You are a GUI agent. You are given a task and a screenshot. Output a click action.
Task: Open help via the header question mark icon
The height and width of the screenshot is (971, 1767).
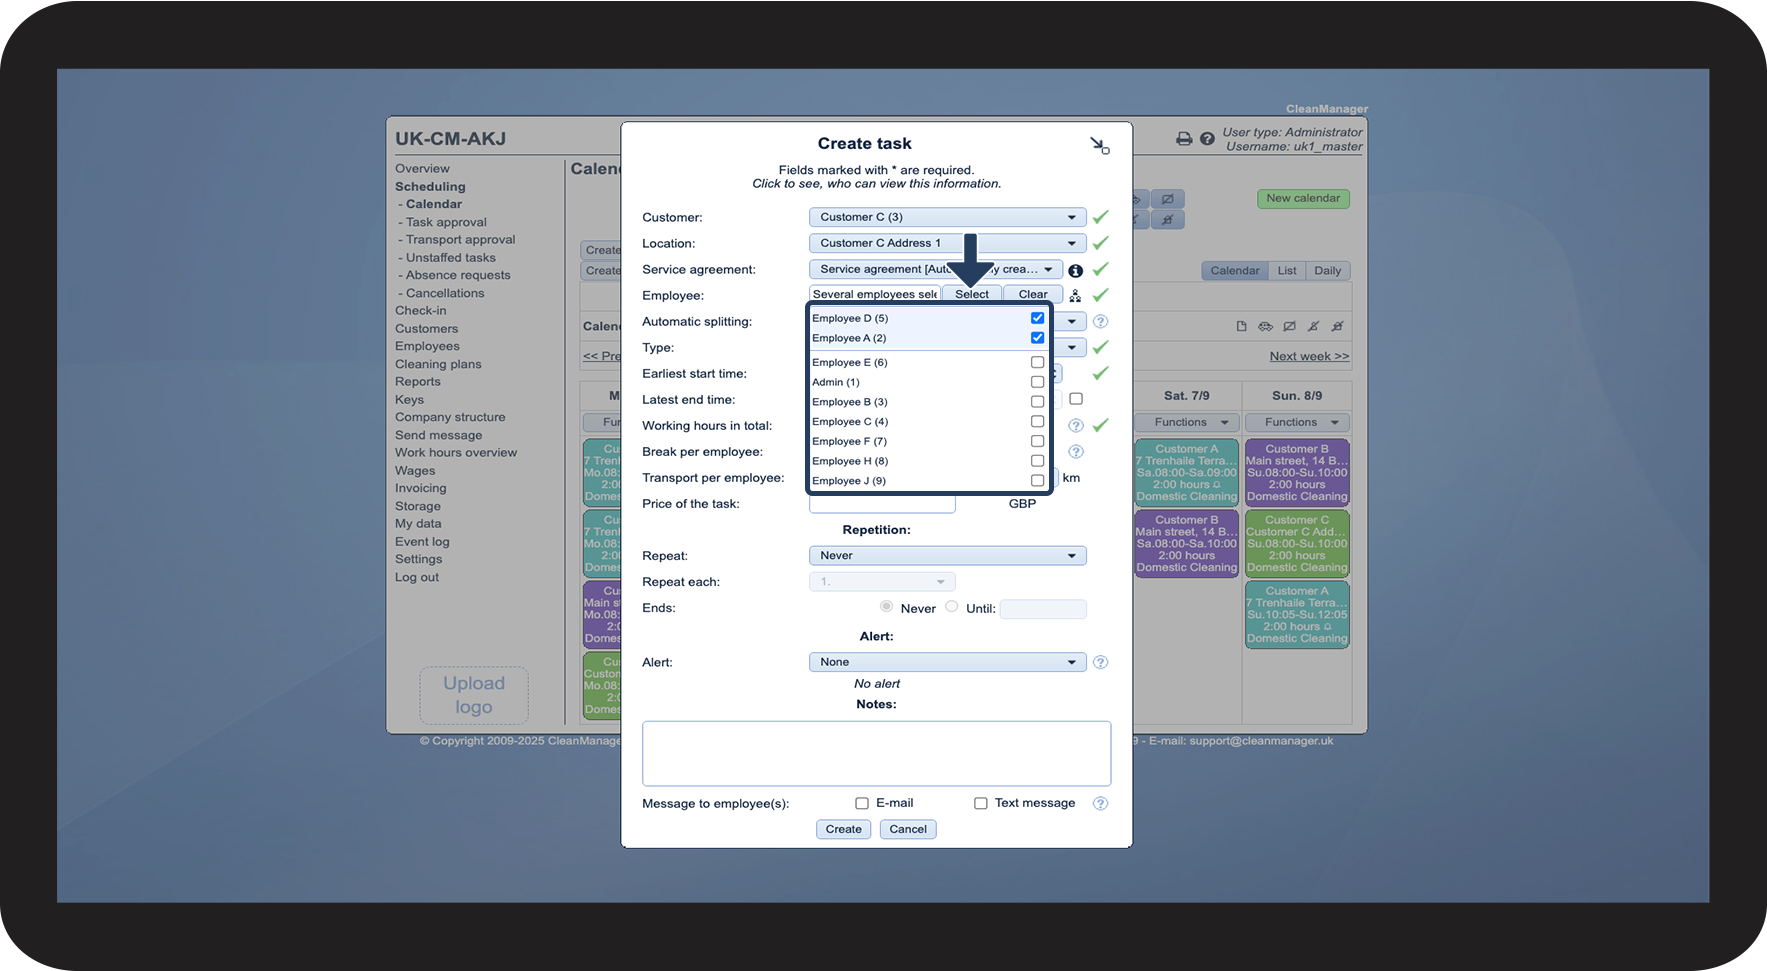tap(1207, 139)
